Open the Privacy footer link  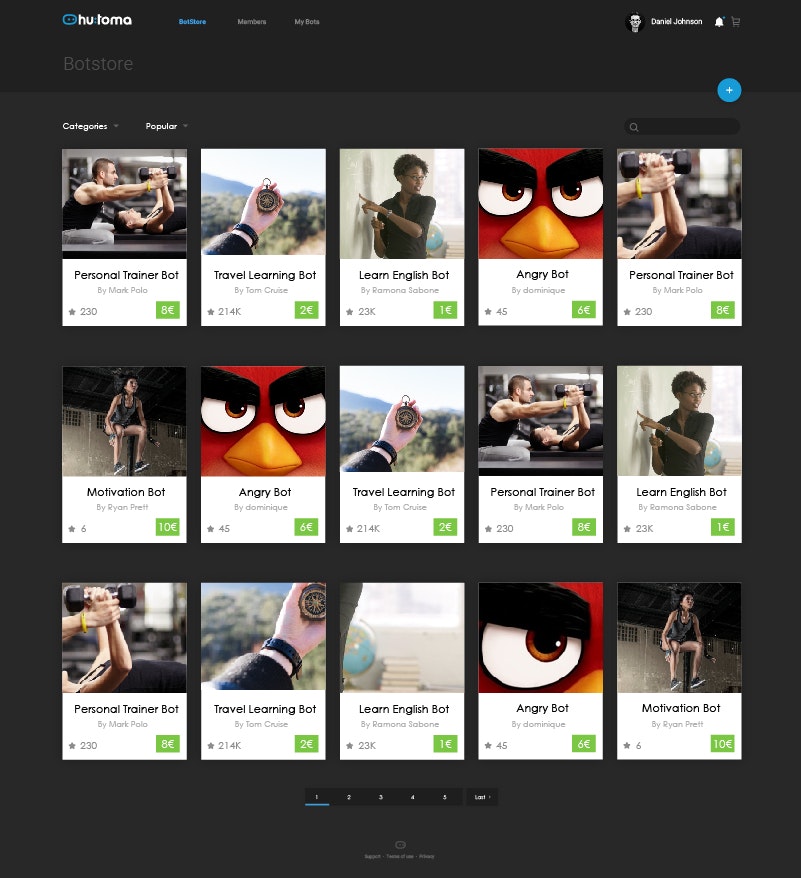pyautogui.click(x=427, y=856)
